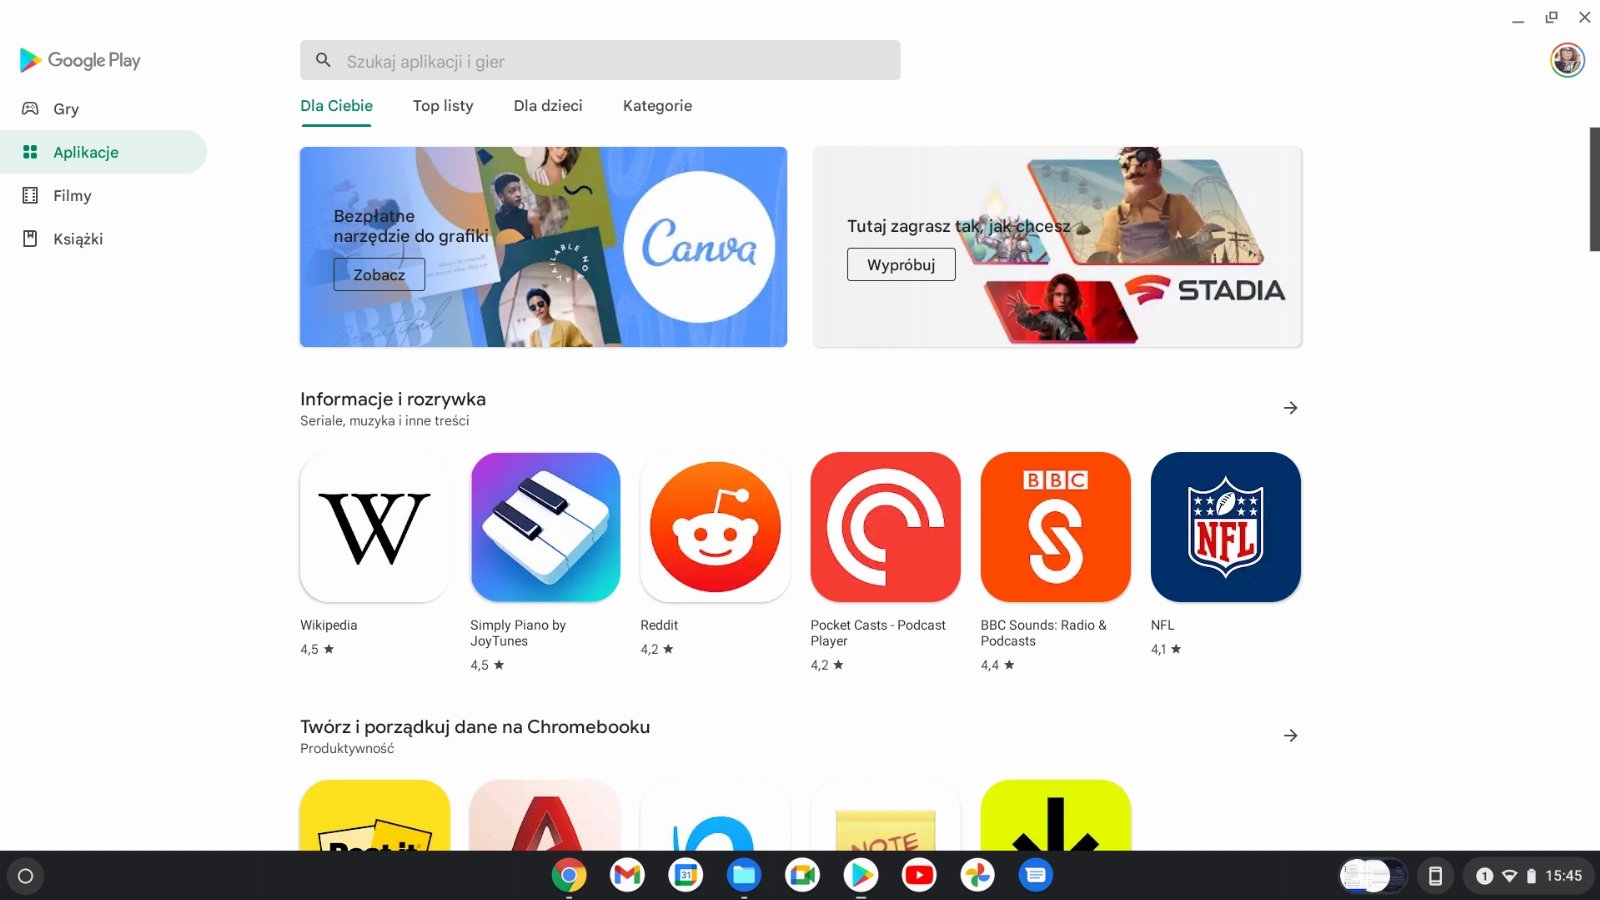Click Play Store icon in the shelf
Image resolution: width=1600 pixels, height=900 pixels.
[x=860, y=876]
